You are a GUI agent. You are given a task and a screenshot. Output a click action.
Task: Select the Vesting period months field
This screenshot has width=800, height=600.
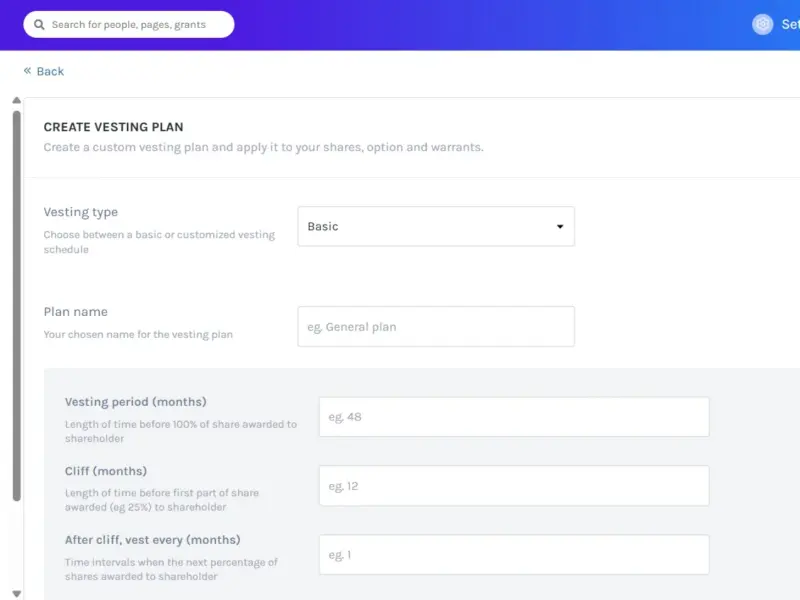pos(514,417)
